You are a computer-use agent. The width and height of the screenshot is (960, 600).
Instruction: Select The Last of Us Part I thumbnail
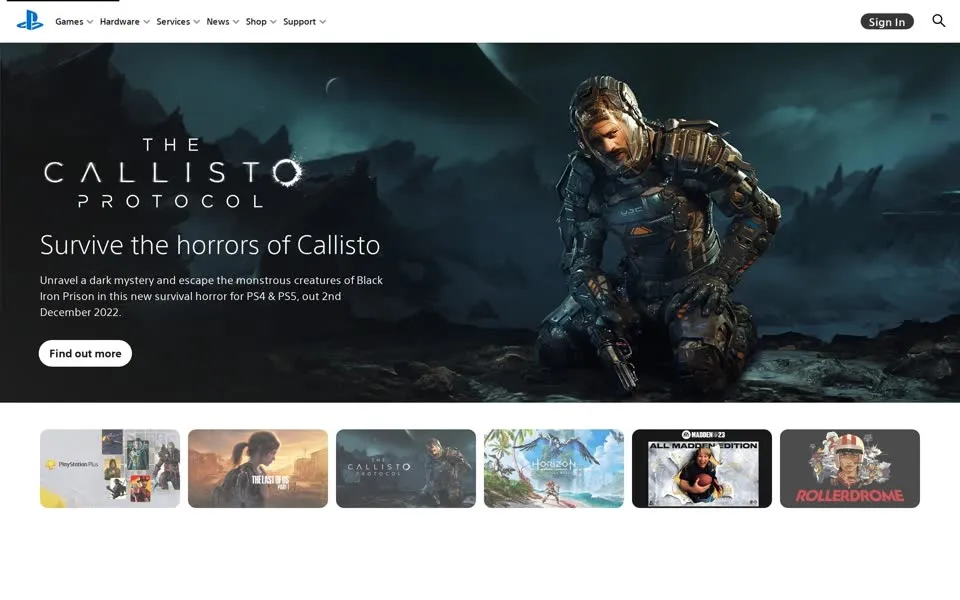258,468
